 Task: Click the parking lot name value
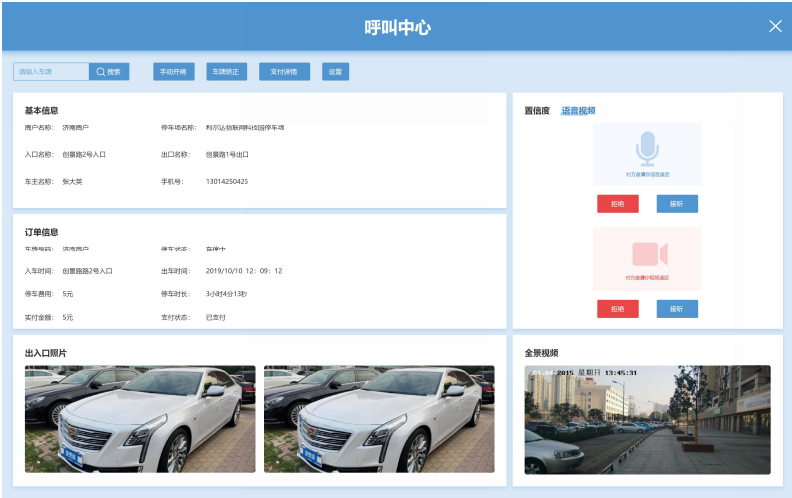[245, 128]
